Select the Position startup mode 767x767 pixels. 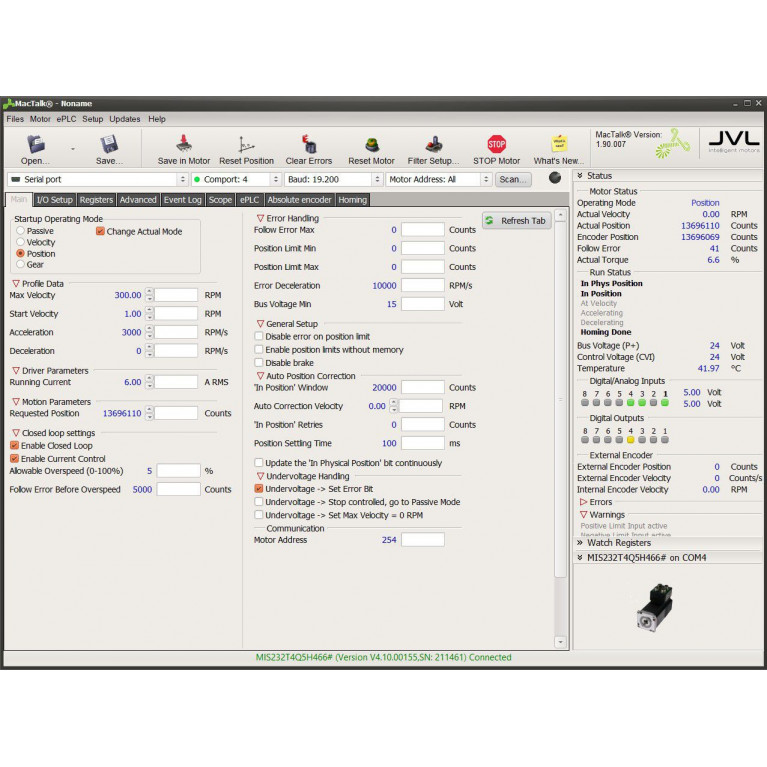21,253
